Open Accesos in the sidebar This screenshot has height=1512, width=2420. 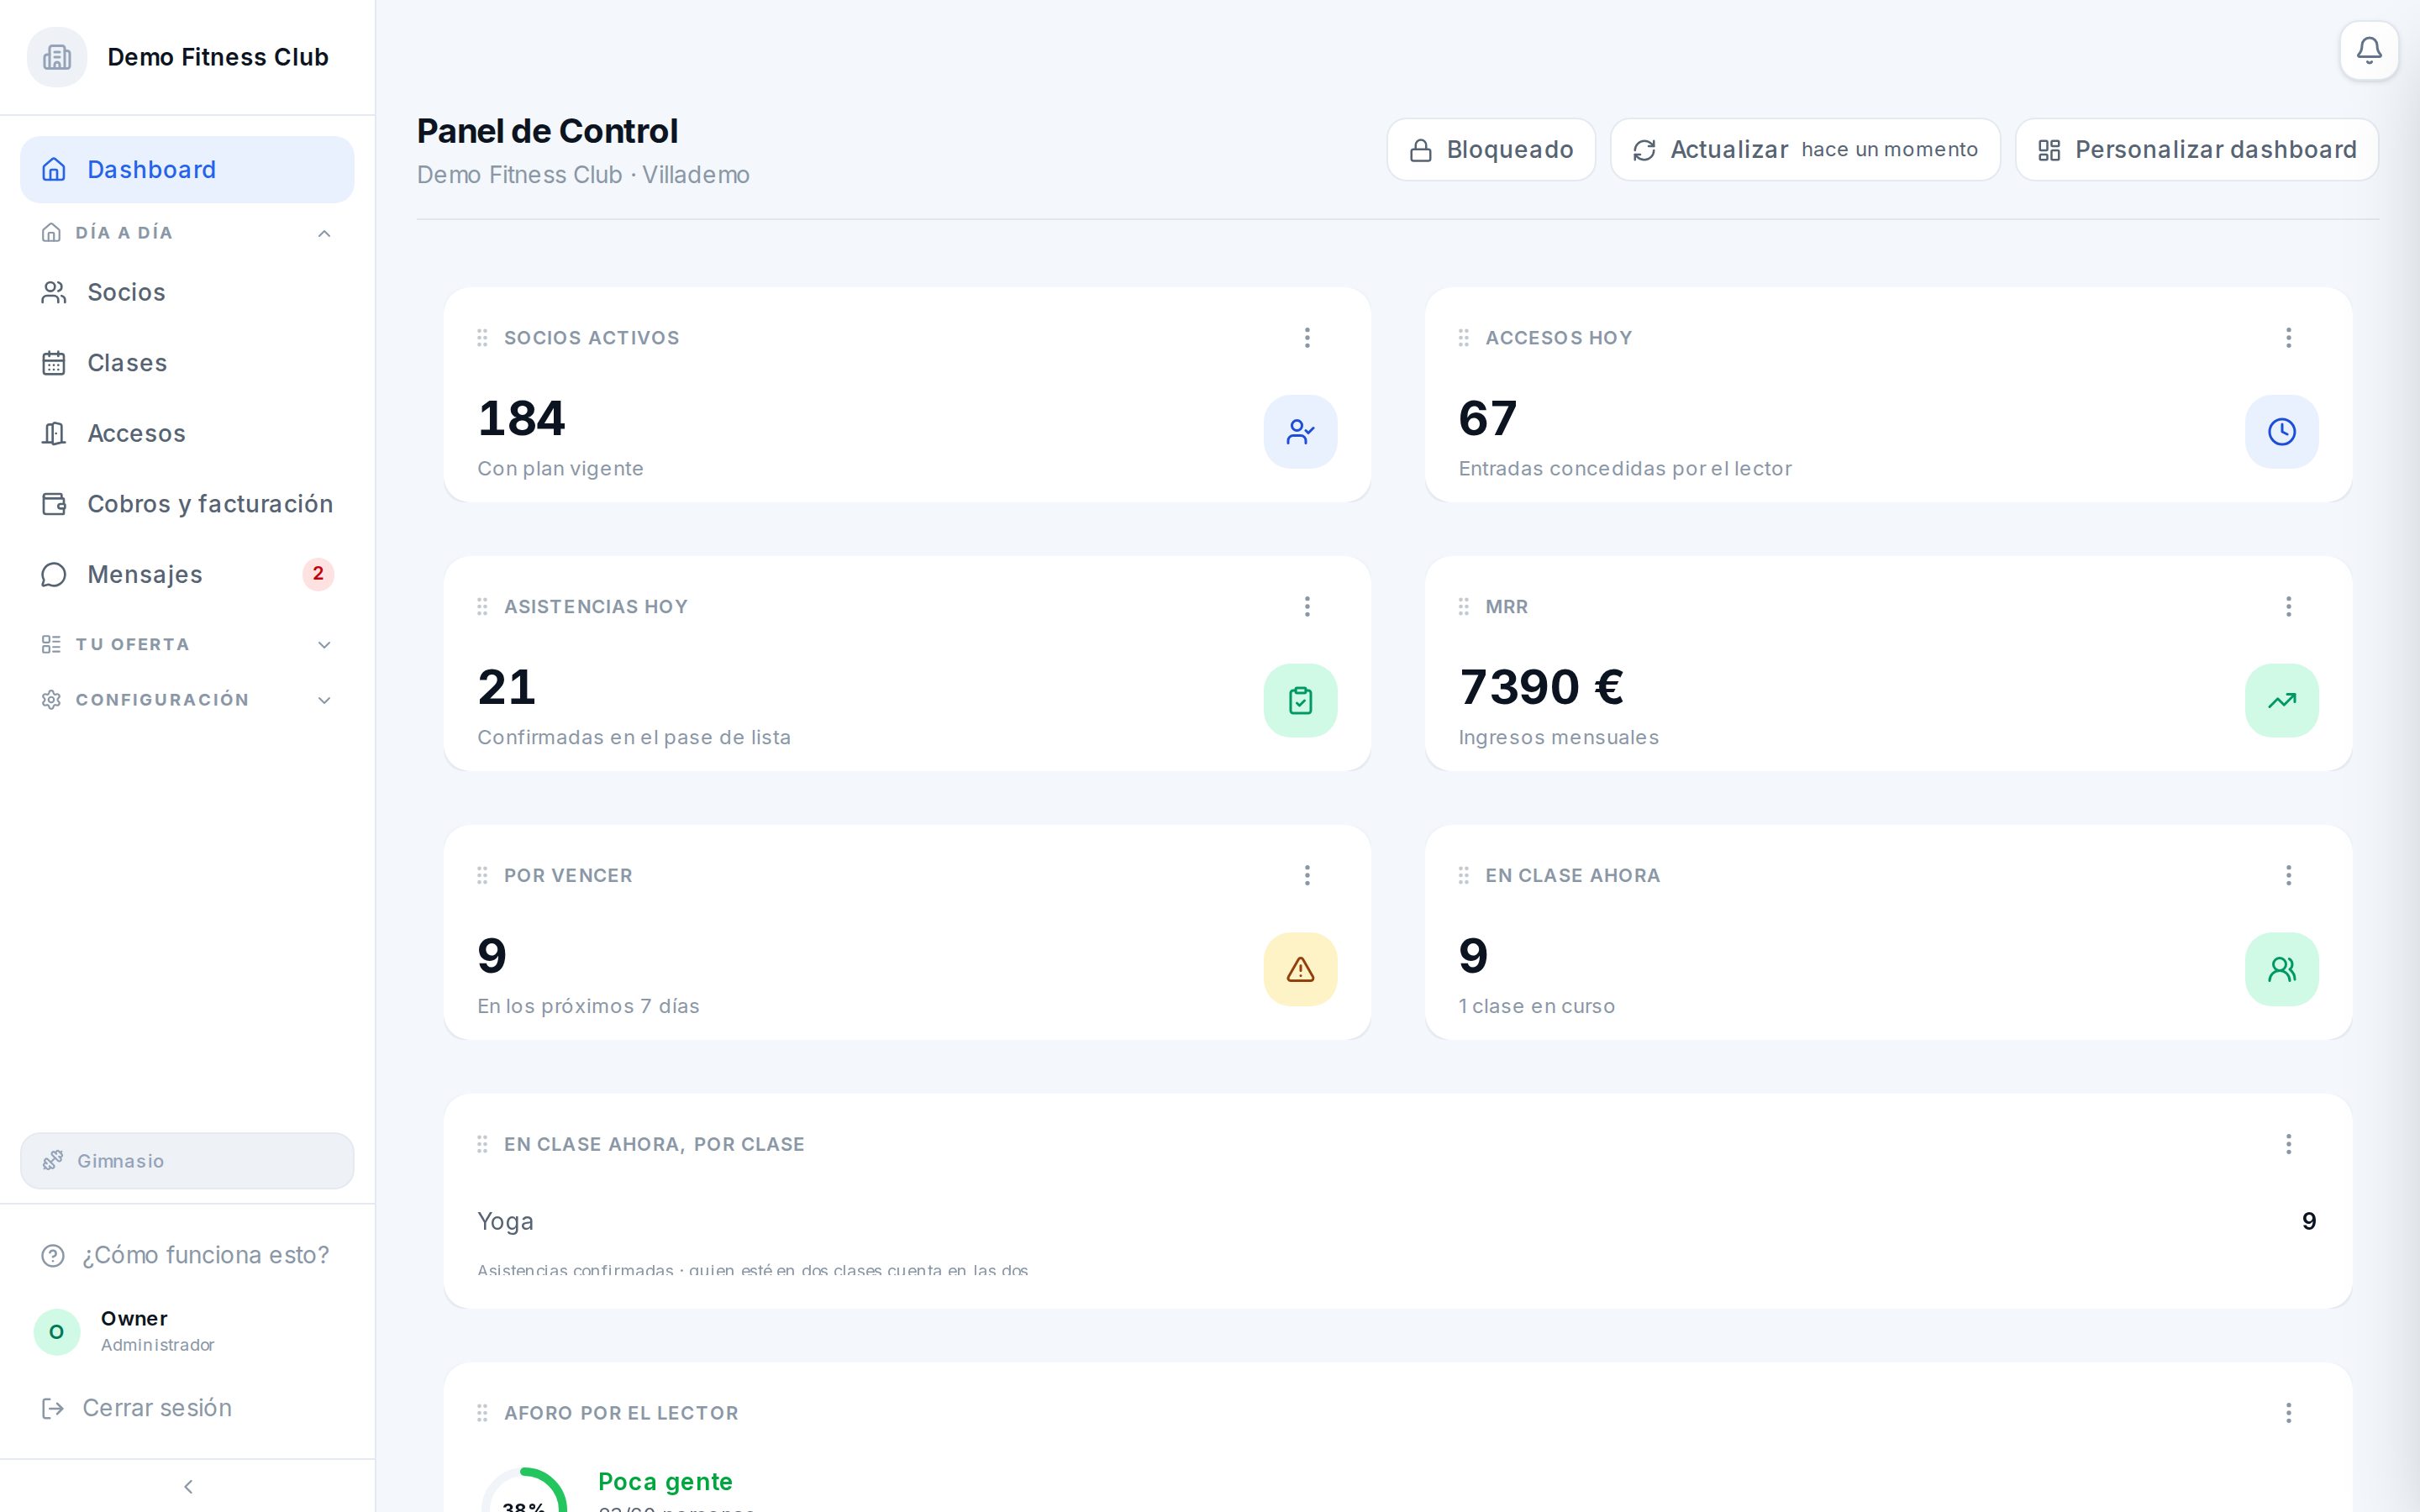click(187, 434)
